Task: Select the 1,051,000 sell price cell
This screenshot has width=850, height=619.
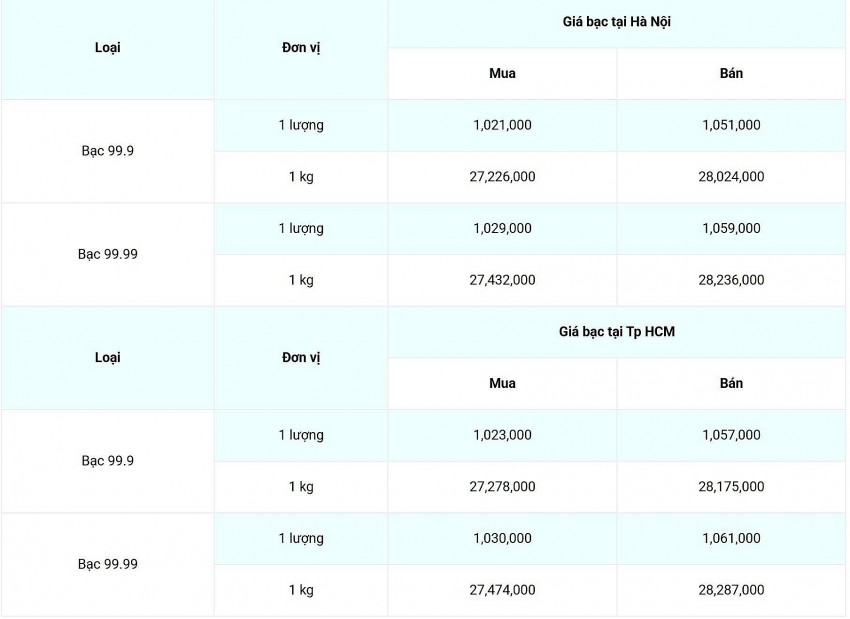Action: 731,125
